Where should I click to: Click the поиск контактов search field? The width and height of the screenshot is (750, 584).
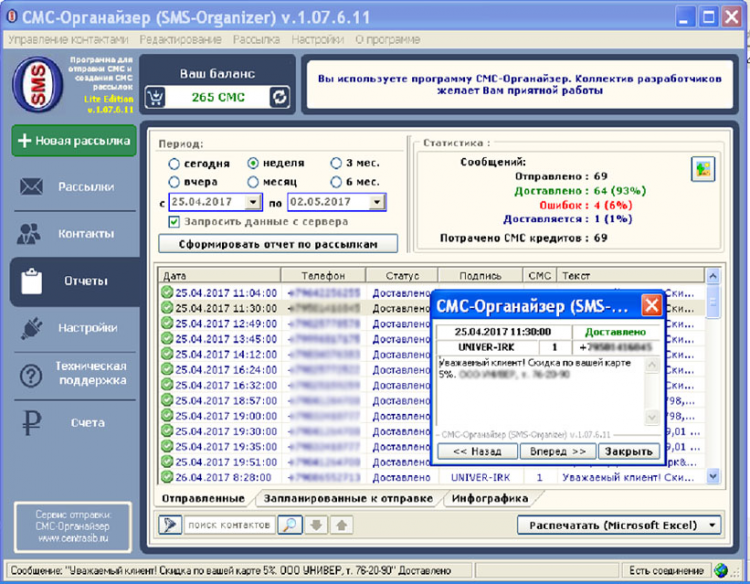point(230,525)
